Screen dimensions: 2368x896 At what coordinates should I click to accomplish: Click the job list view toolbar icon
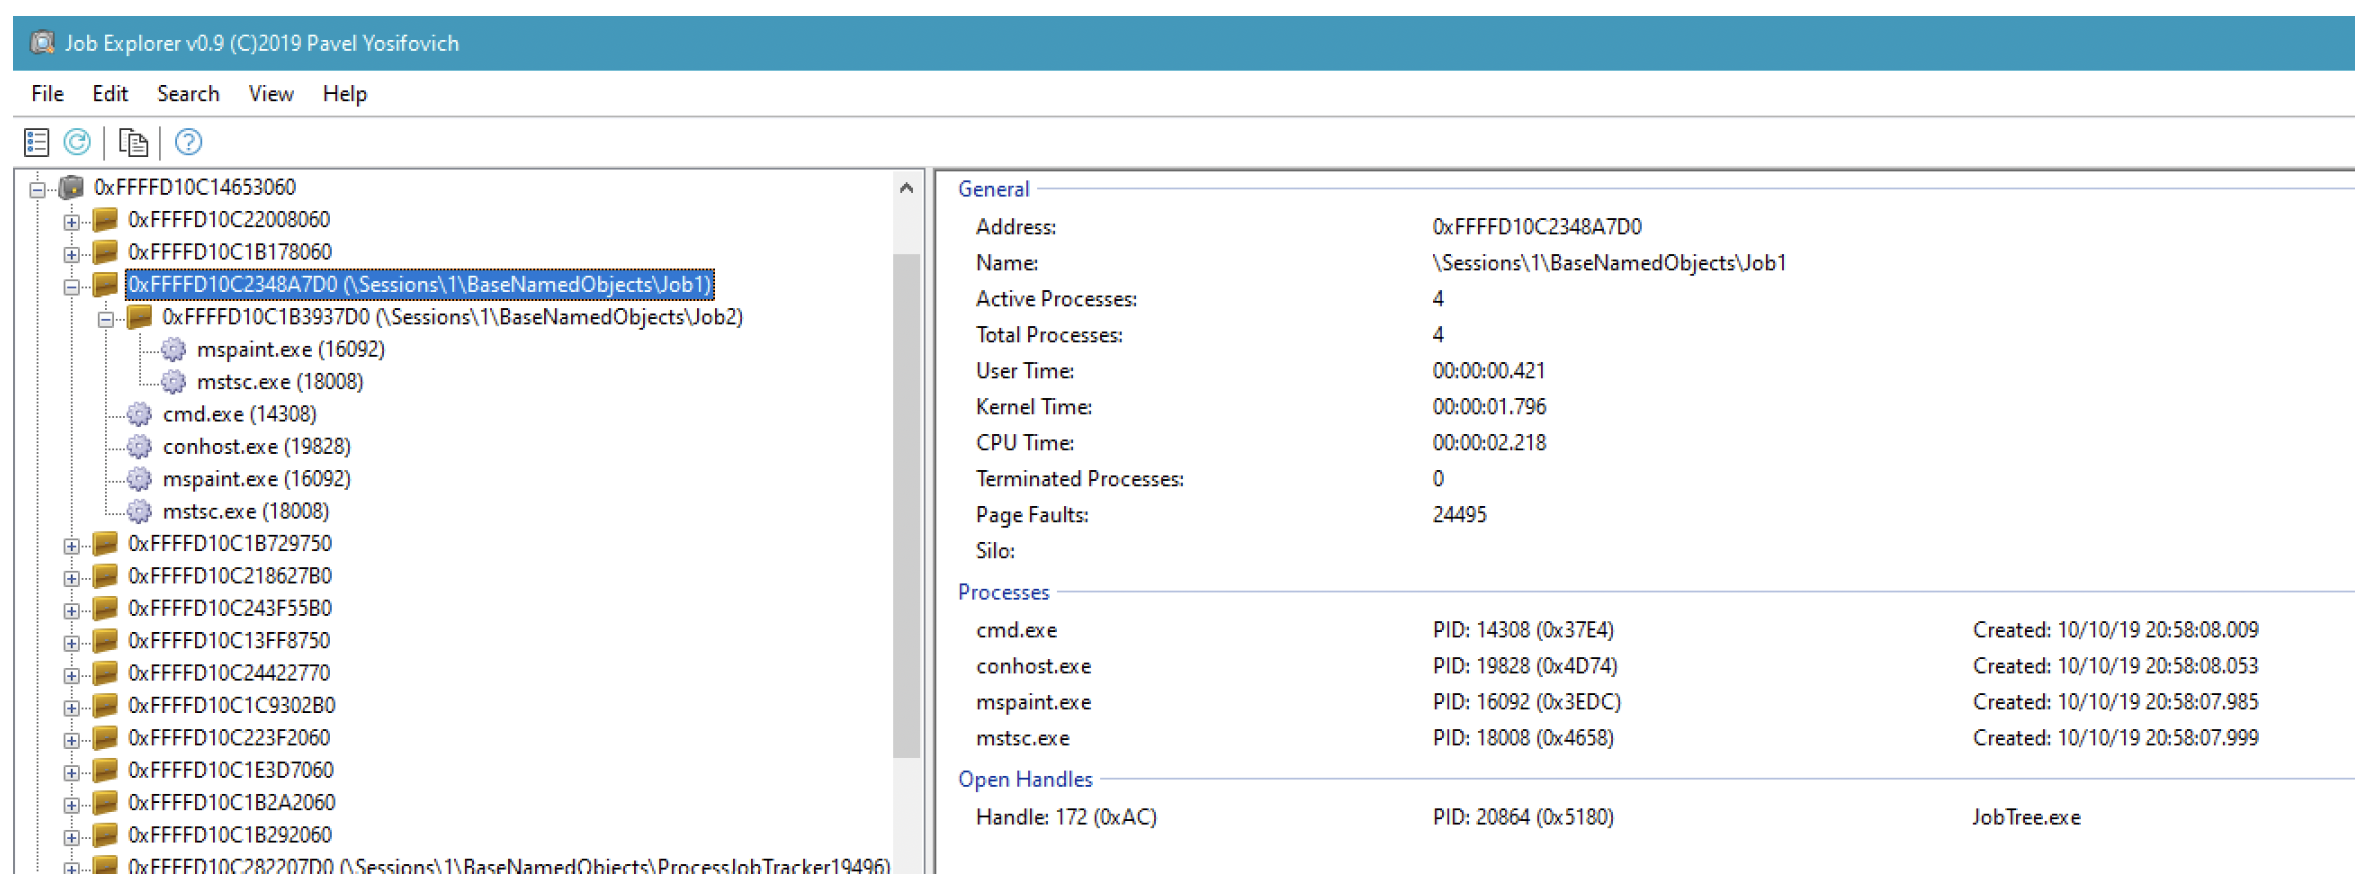tap(37, 143)
